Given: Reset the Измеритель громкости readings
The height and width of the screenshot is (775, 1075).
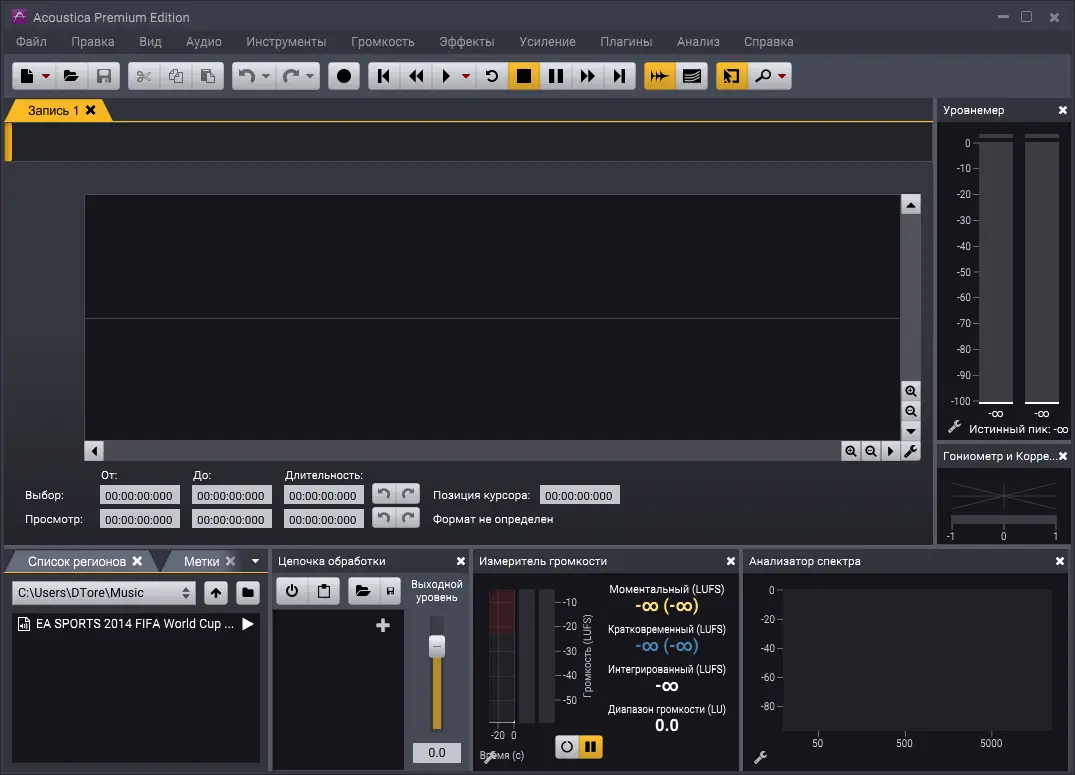Looking at the screenshot, I should pos(566,746).
